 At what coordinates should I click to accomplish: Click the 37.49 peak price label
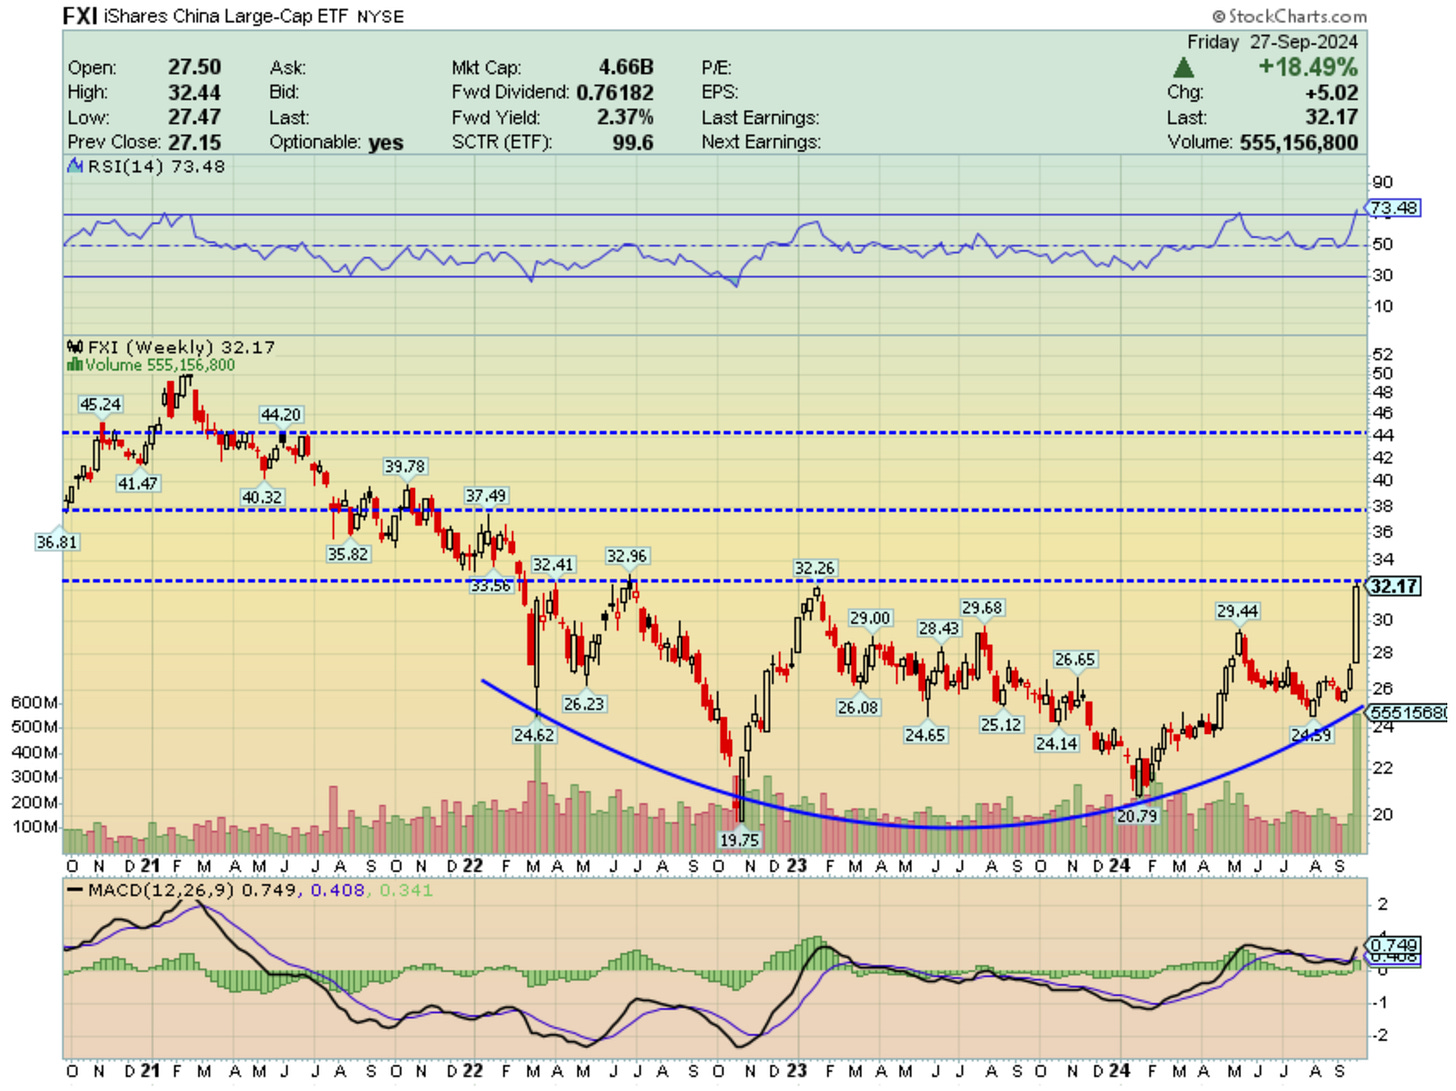486,495
